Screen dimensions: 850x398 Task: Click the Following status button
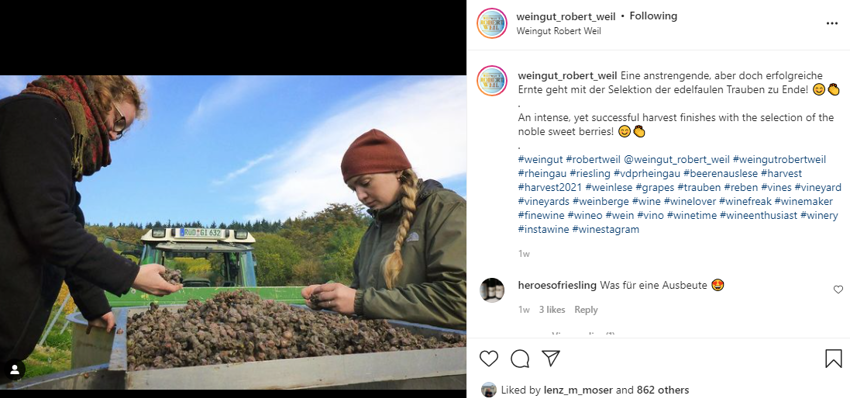click(x=653, y=16)
